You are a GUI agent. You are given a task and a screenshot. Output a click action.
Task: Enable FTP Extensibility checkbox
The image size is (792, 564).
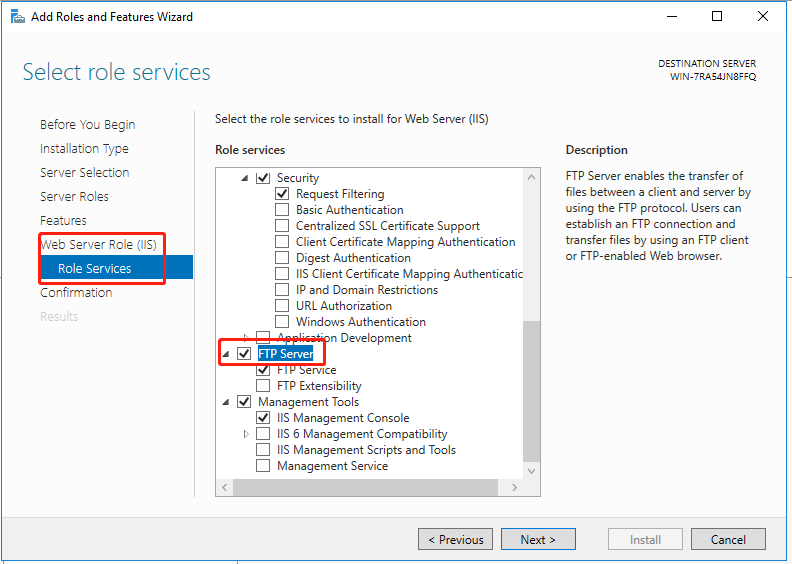pos(263,386)
